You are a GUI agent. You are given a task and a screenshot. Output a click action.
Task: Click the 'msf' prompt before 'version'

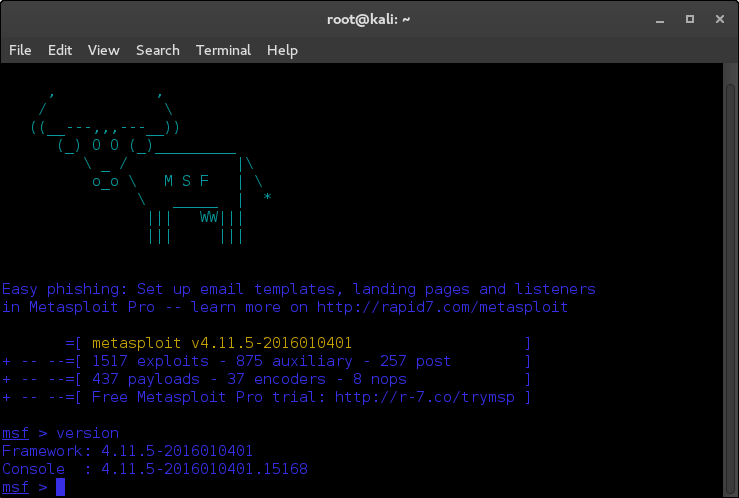pos(16,433)
